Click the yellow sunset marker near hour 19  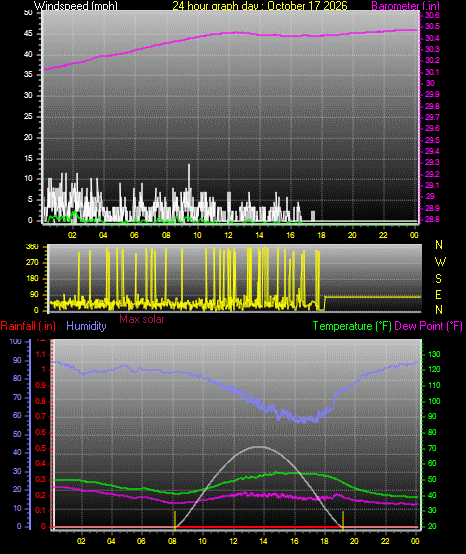(343, 520)
